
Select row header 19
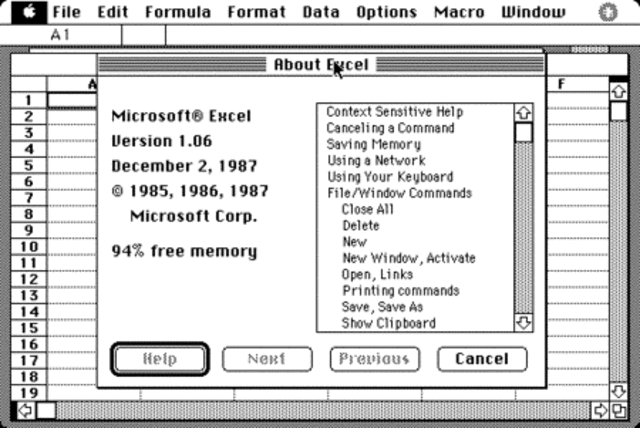[x=29, y=393]
